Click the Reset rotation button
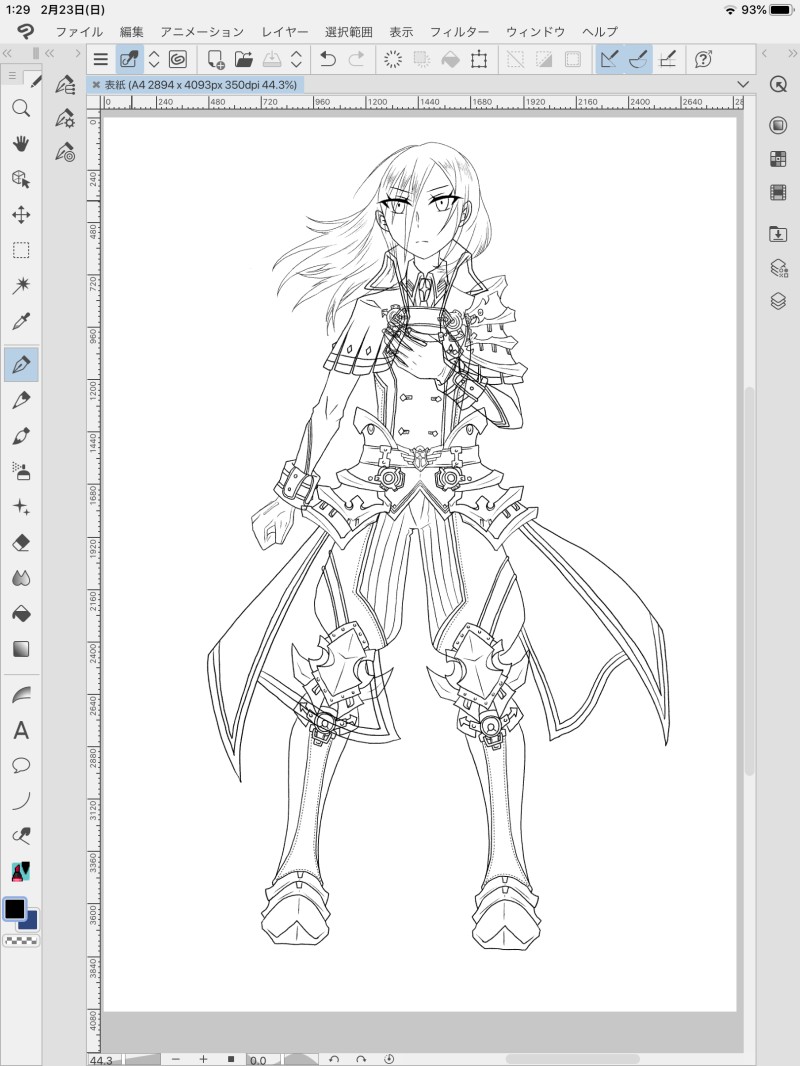800x1066 pixels. (389, 1059)
